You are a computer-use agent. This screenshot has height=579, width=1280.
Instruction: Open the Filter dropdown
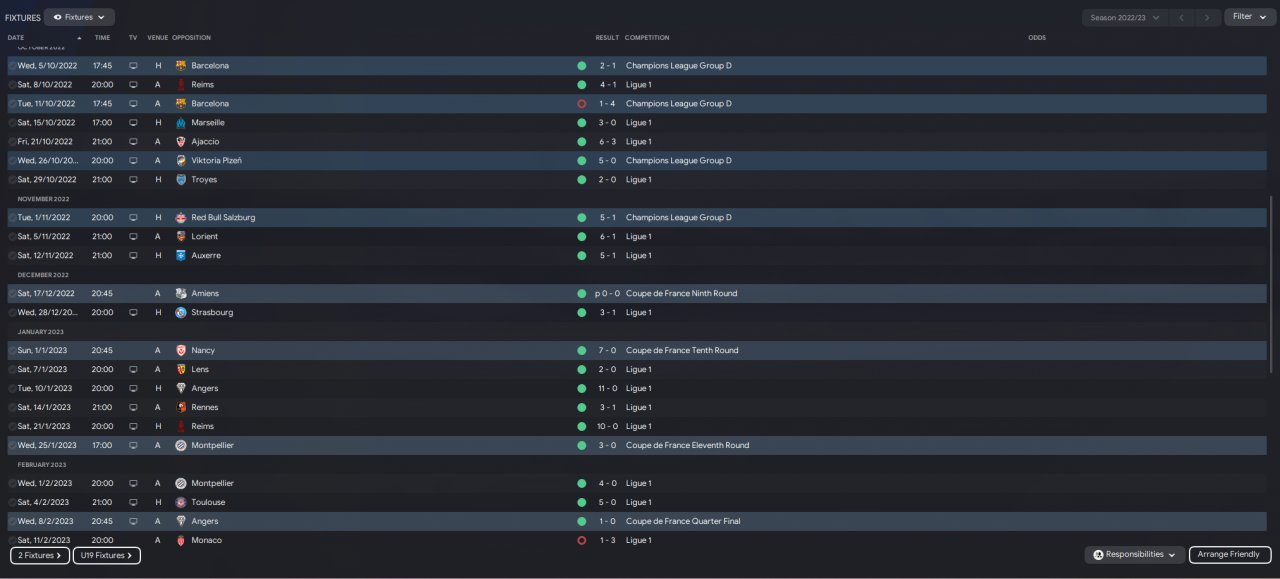point(1249,17)
